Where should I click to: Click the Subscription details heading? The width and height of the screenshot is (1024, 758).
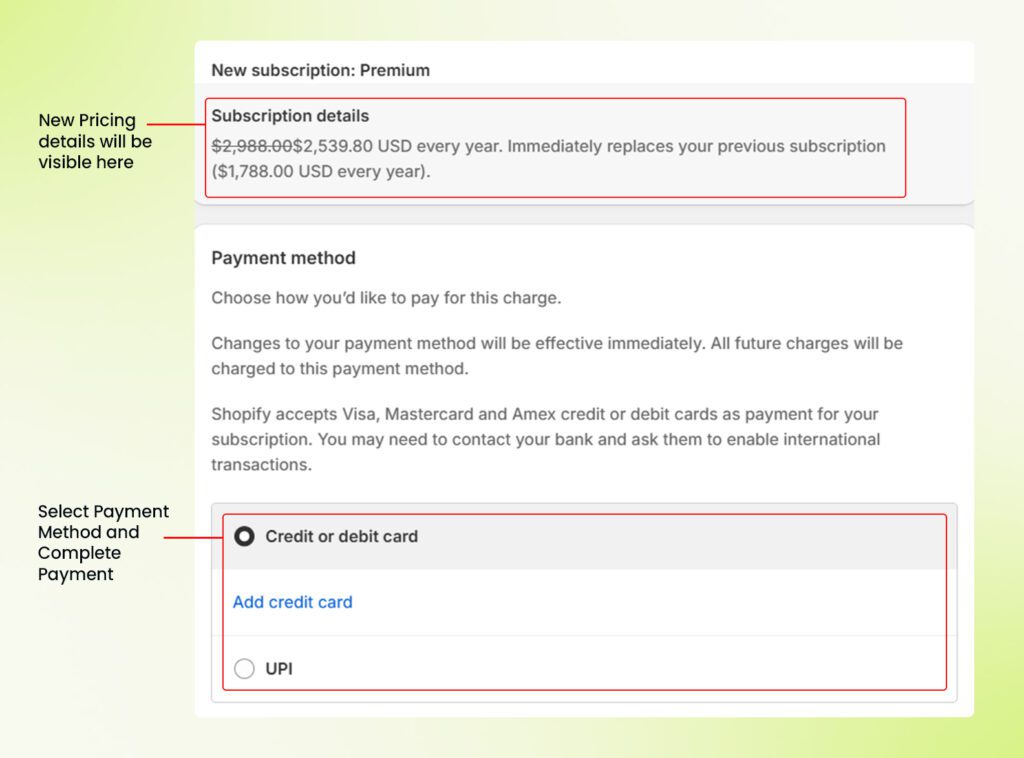(290, 116)
